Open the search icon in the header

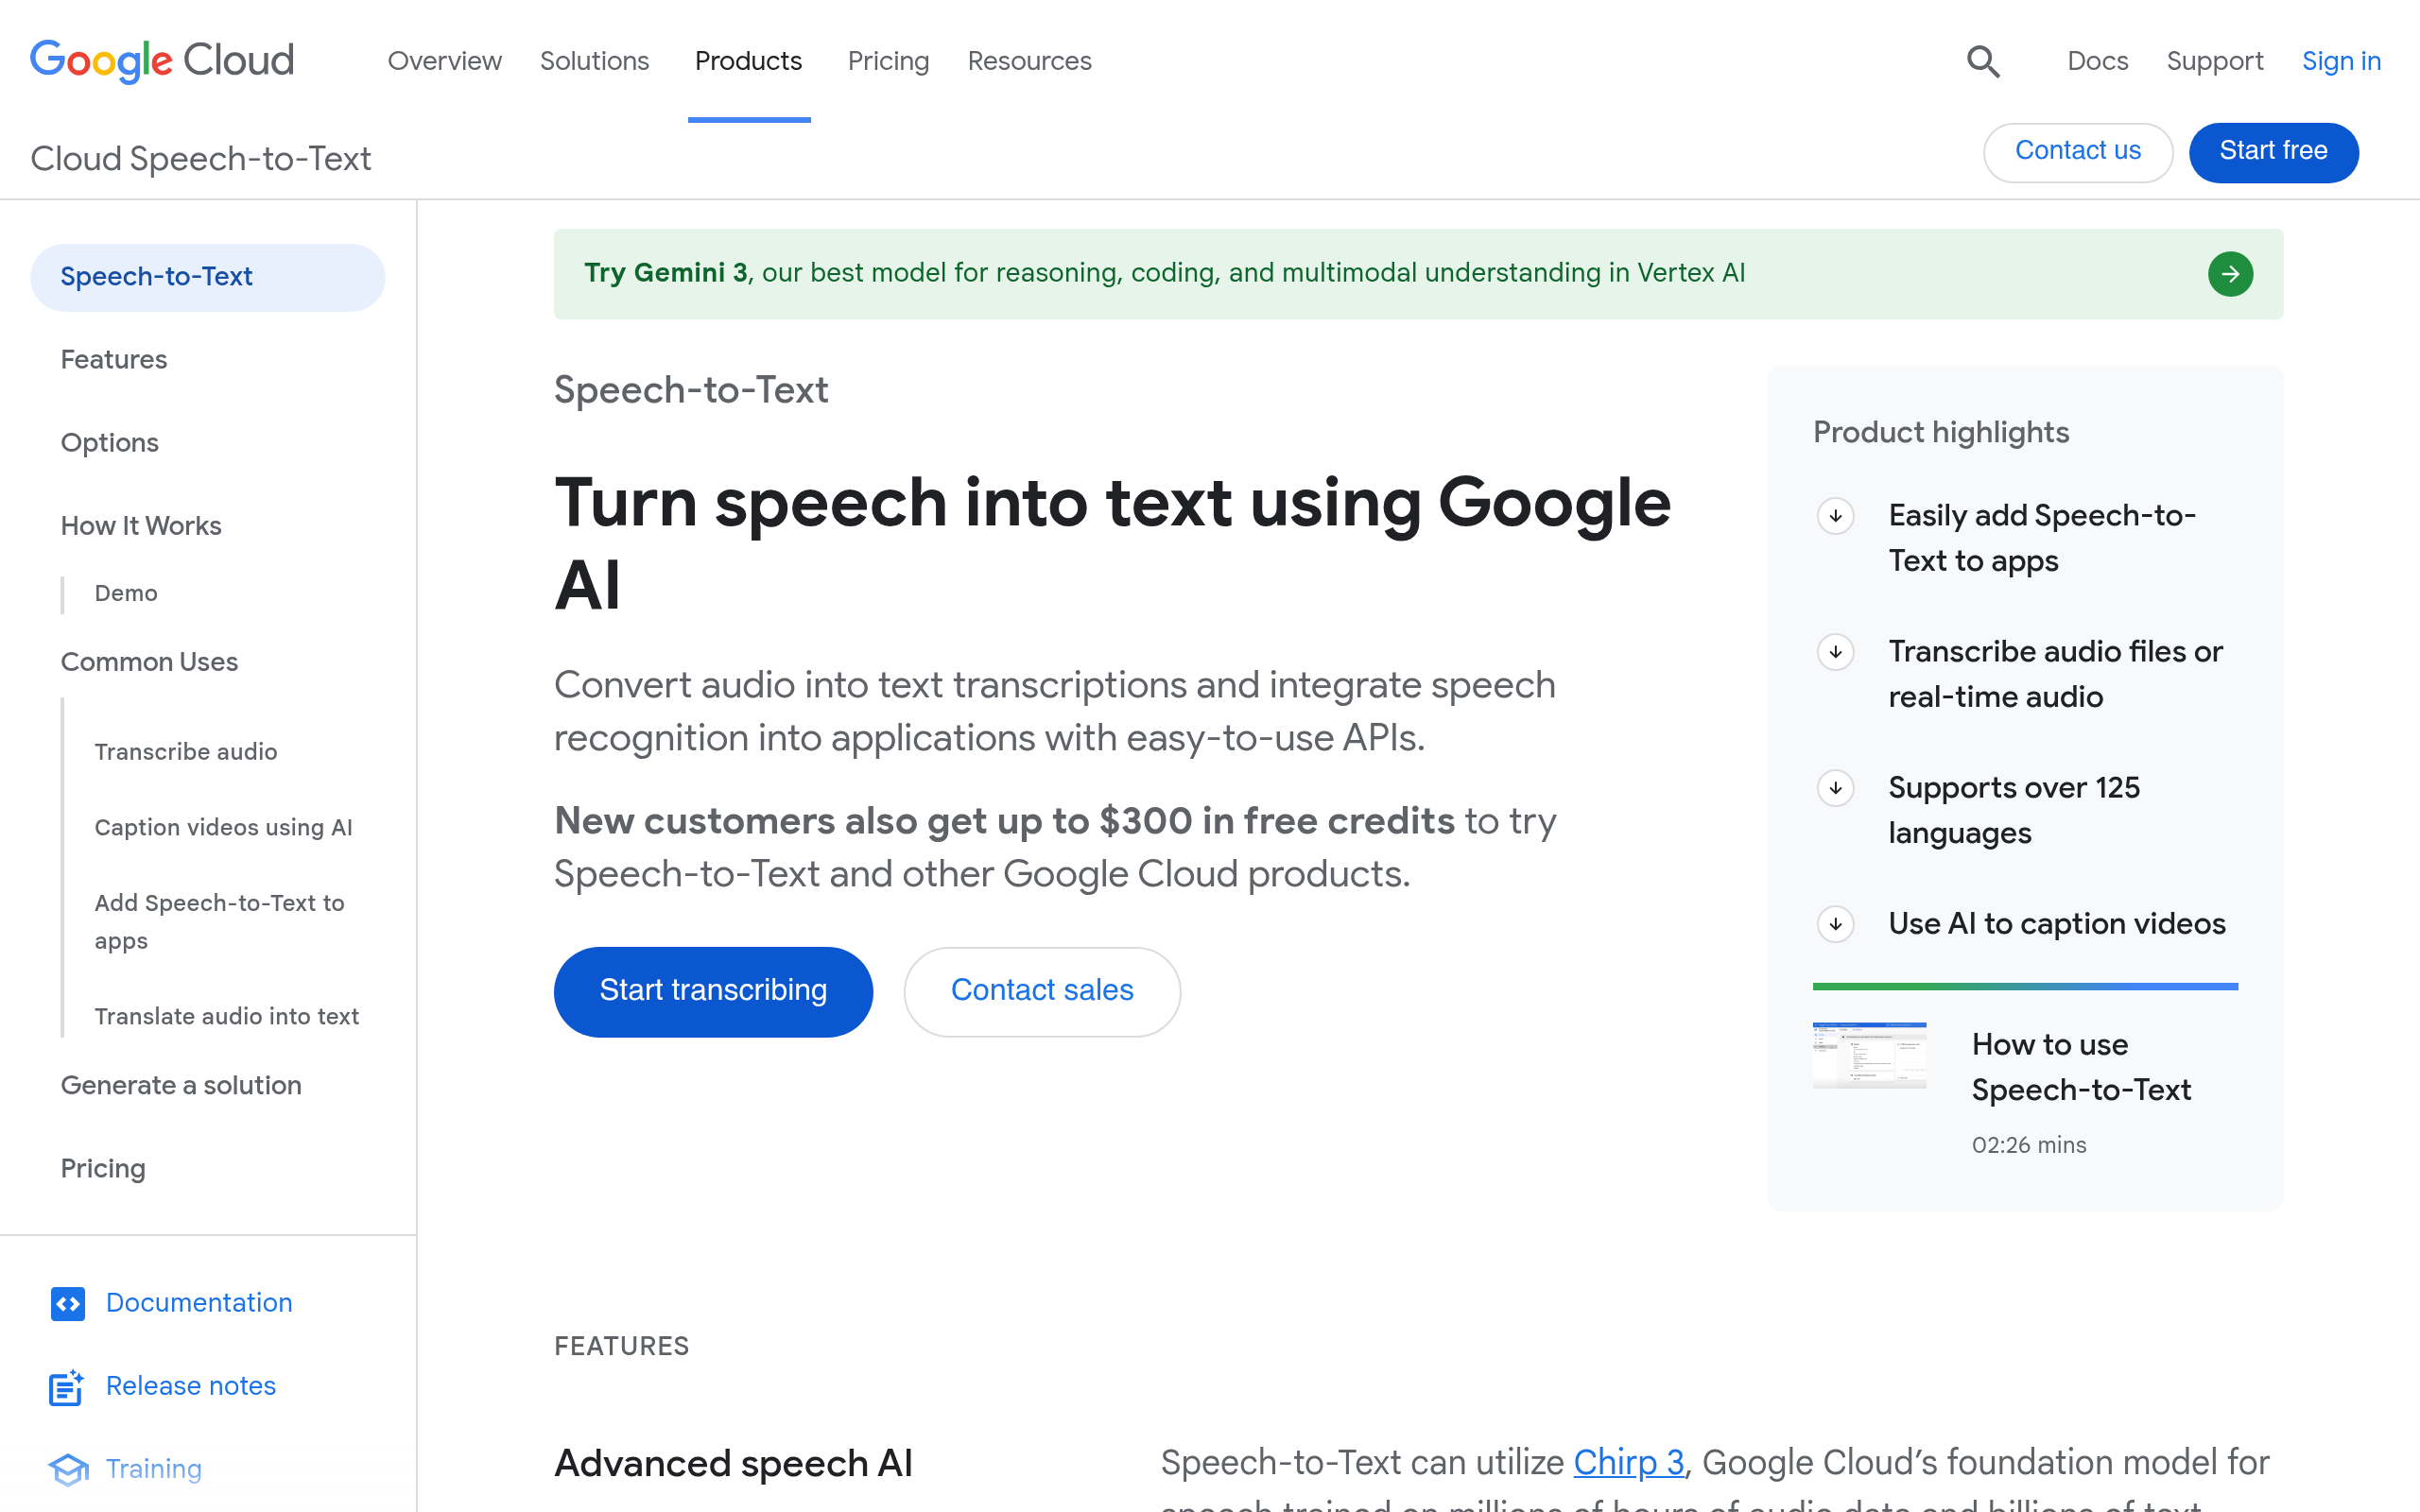(1983, 61)
